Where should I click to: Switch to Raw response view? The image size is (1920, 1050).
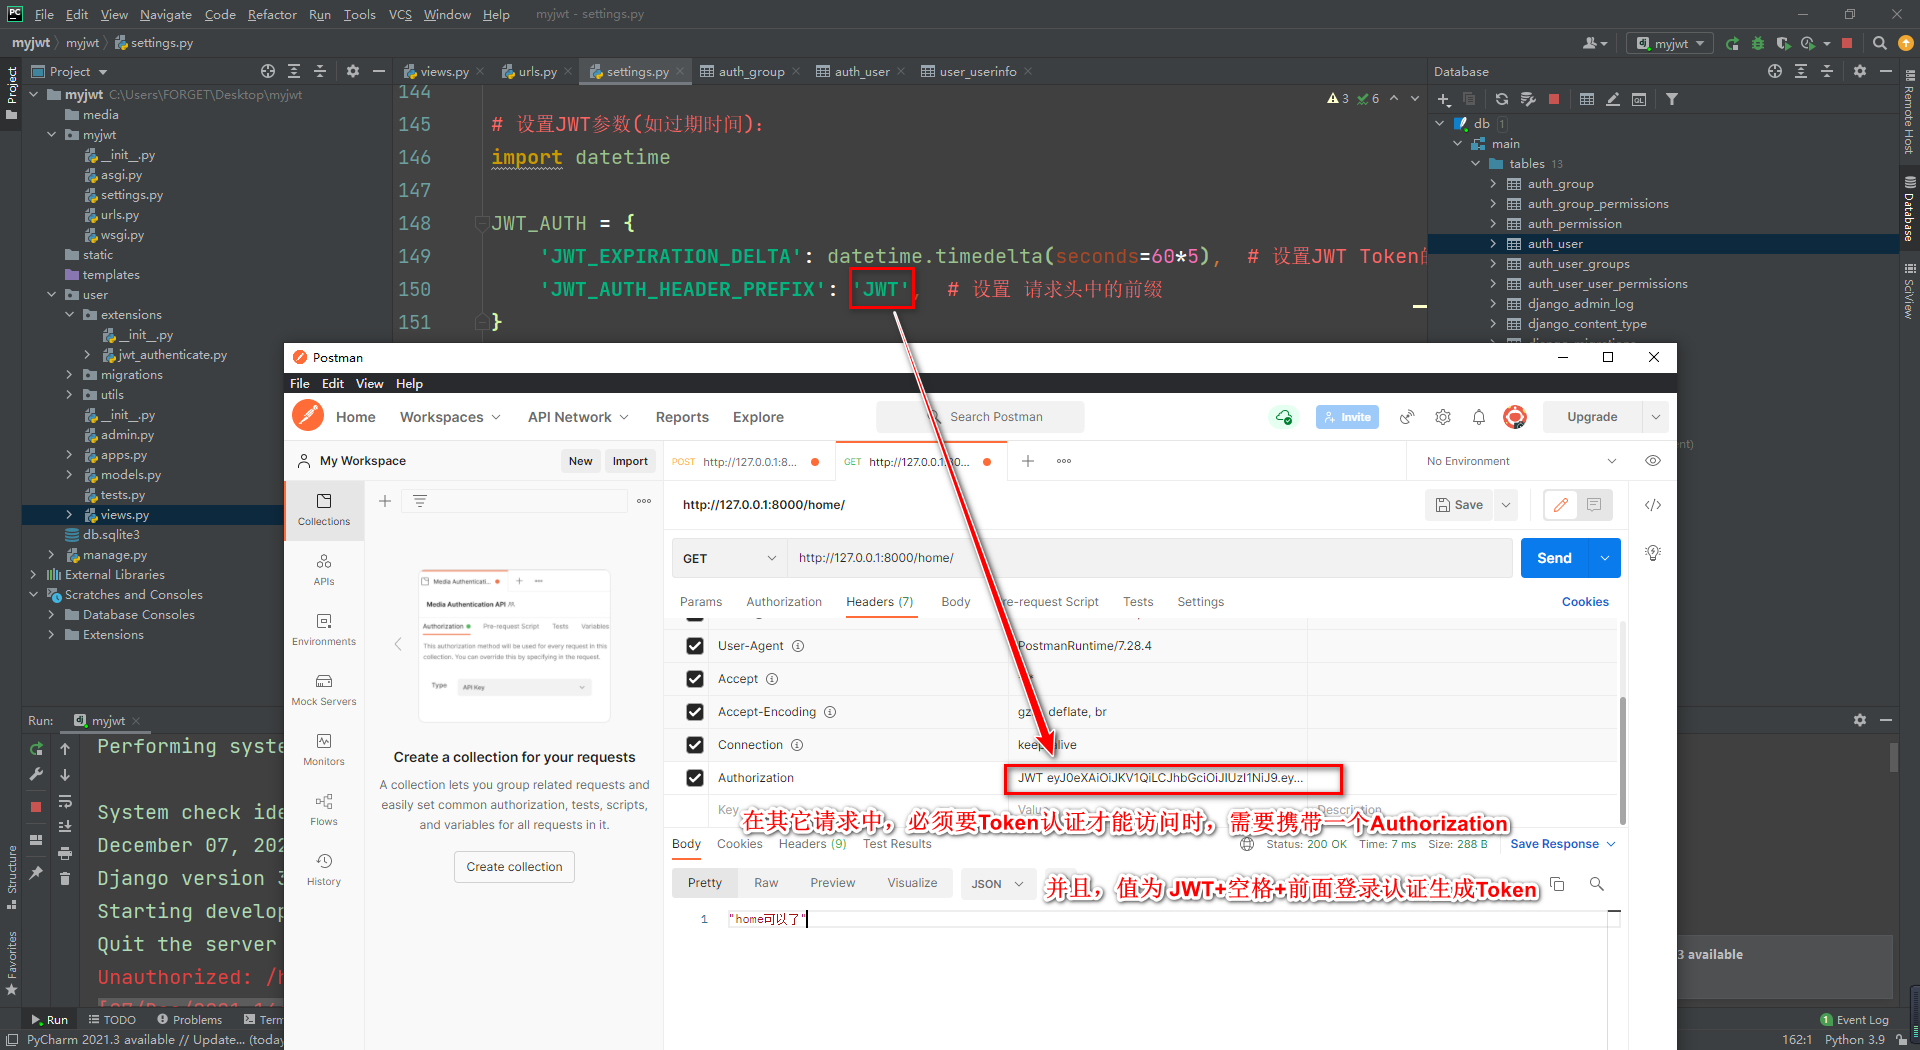click(766, 883)
